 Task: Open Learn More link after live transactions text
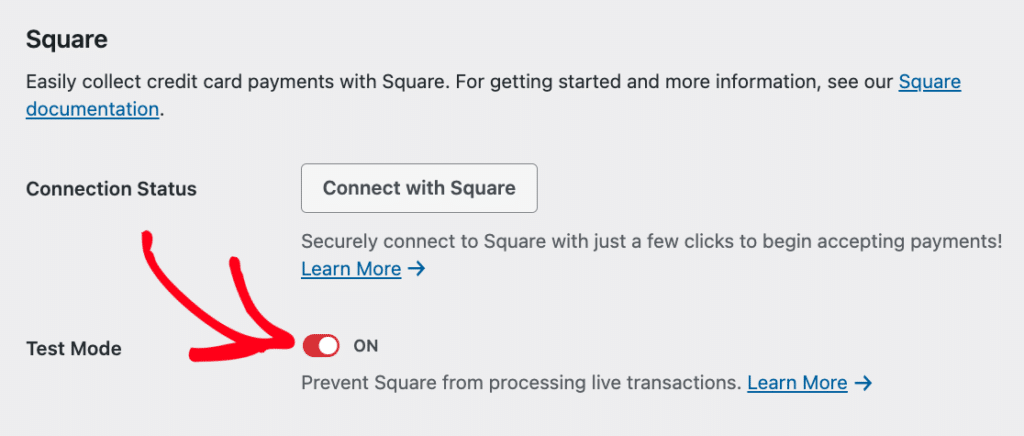coord(797,383)
